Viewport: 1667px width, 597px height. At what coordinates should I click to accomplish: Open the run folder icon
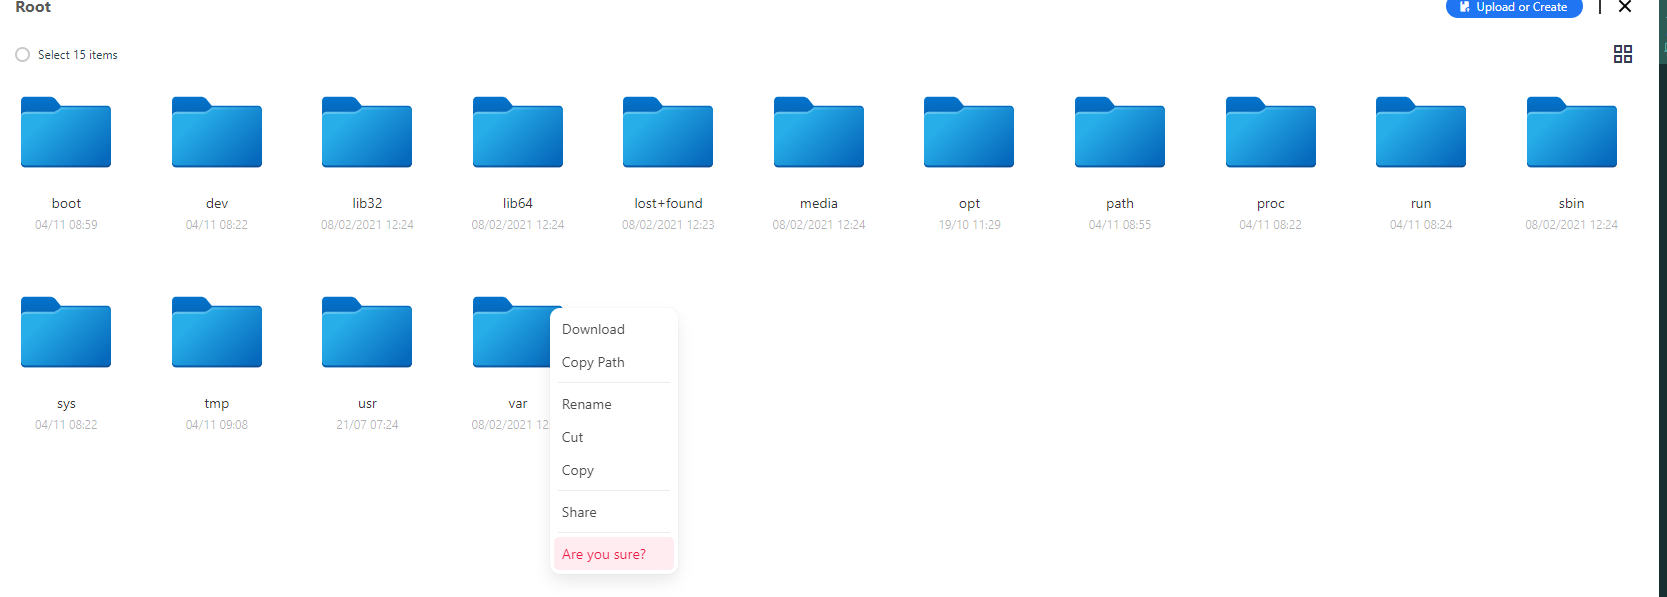pyautogui.click(x=1421, y=132)
